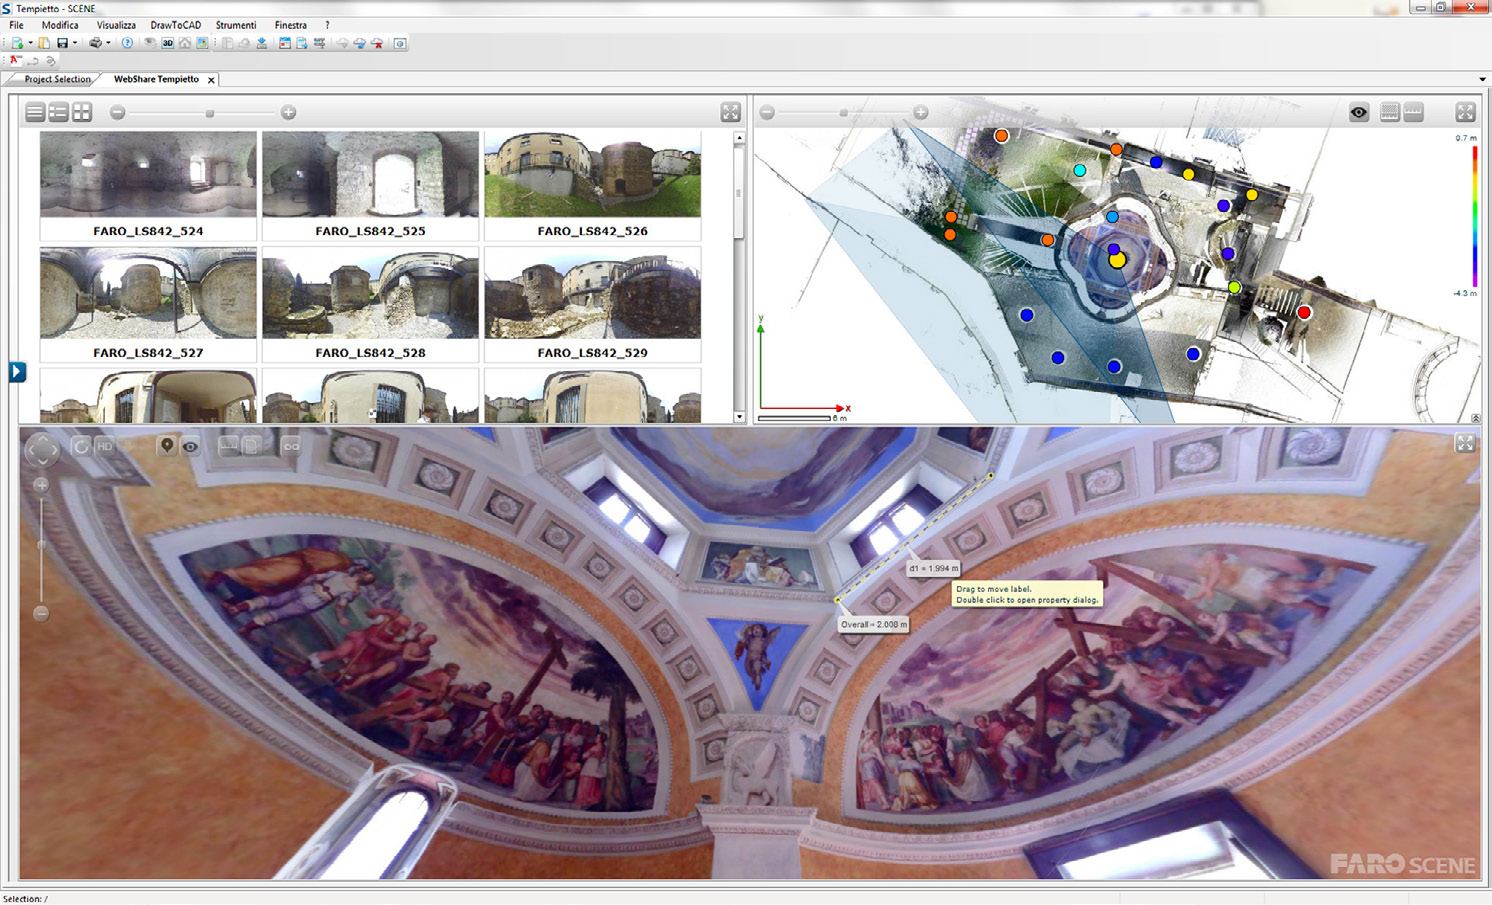Click the panorama annotation note icon

tap(252, 447)
